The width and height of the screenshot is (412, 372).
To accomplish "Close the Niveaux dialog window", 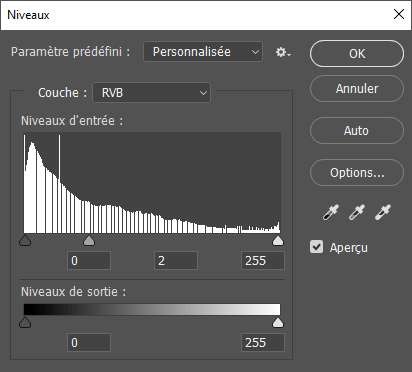I will (399, 14).
